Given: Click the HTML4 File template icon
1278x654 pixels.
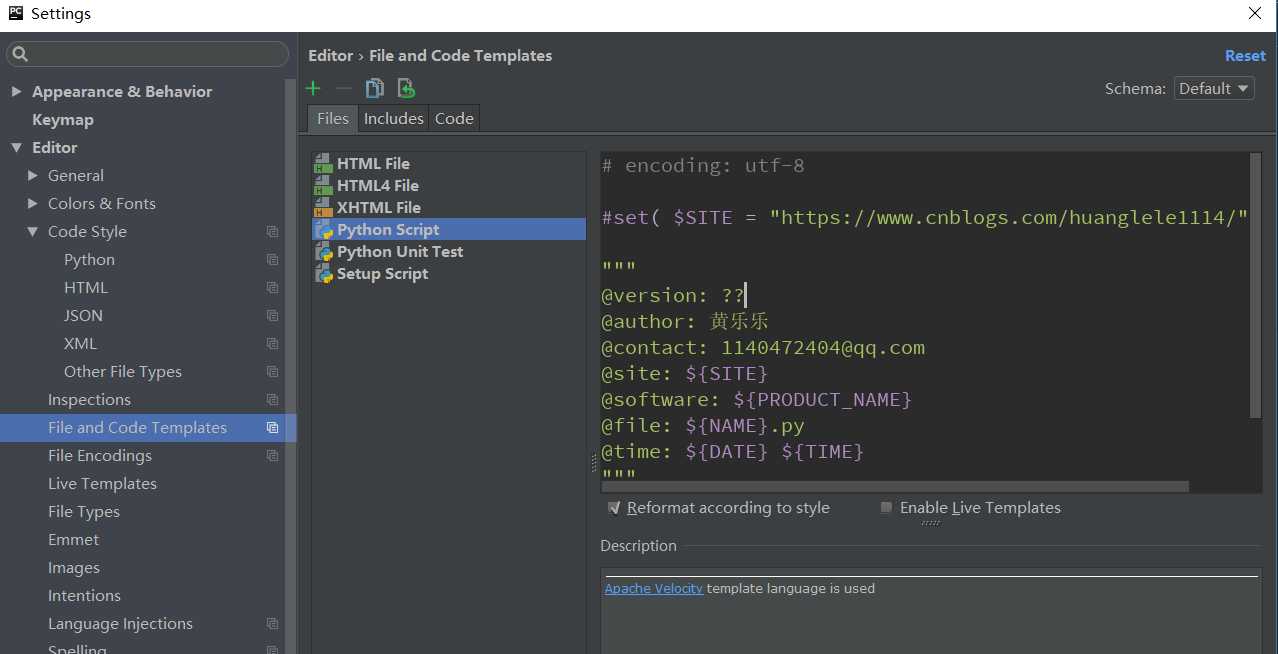Looking at the screenshot, I should point(323,185).
